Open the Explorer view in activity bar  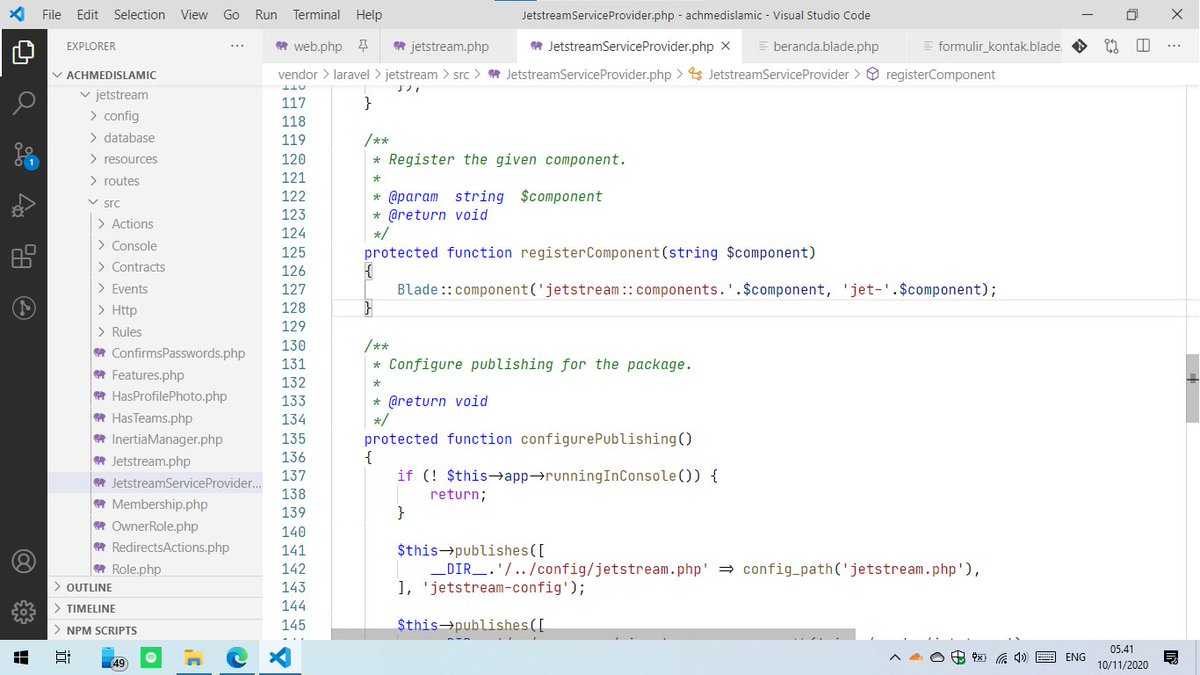click(23, 51)
